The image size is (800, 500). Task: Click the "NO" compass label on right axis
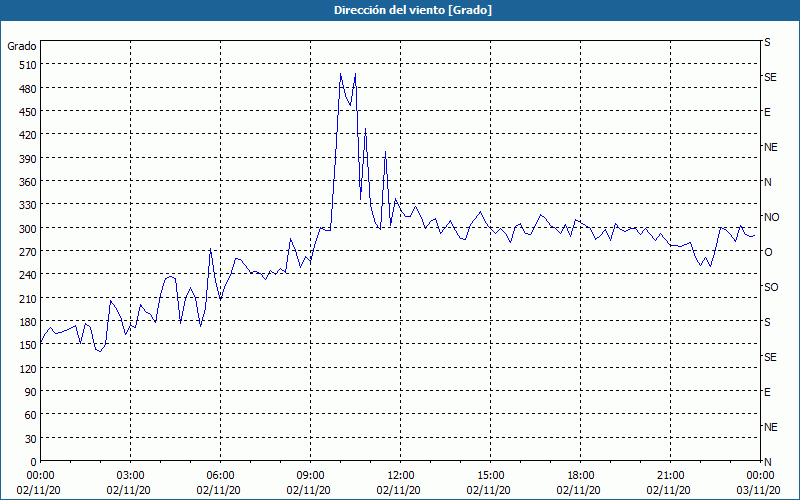[771, 217]
